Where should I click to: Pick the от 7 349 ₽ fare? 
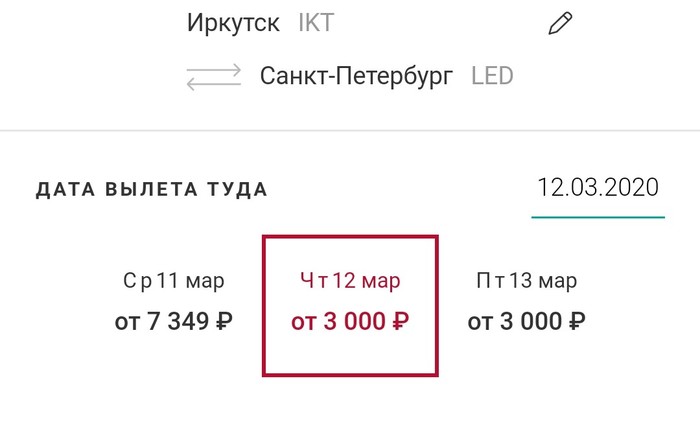(x=173, y=322)
